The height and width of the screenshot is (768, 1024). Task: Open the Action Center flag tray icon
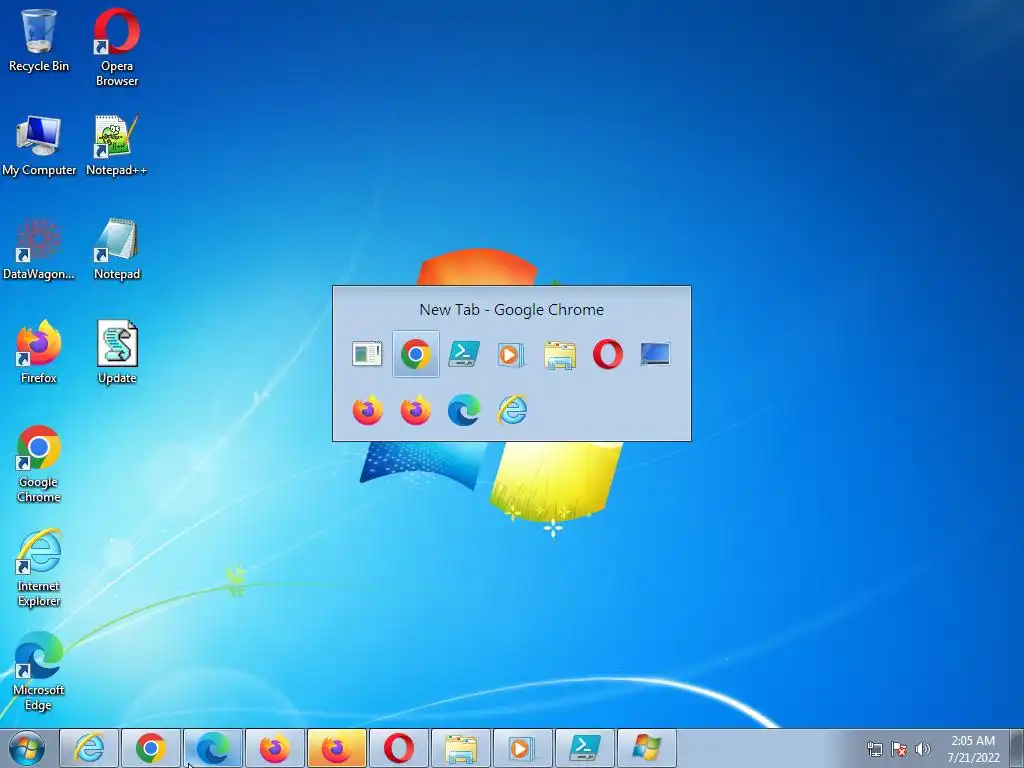pos(899,749)
